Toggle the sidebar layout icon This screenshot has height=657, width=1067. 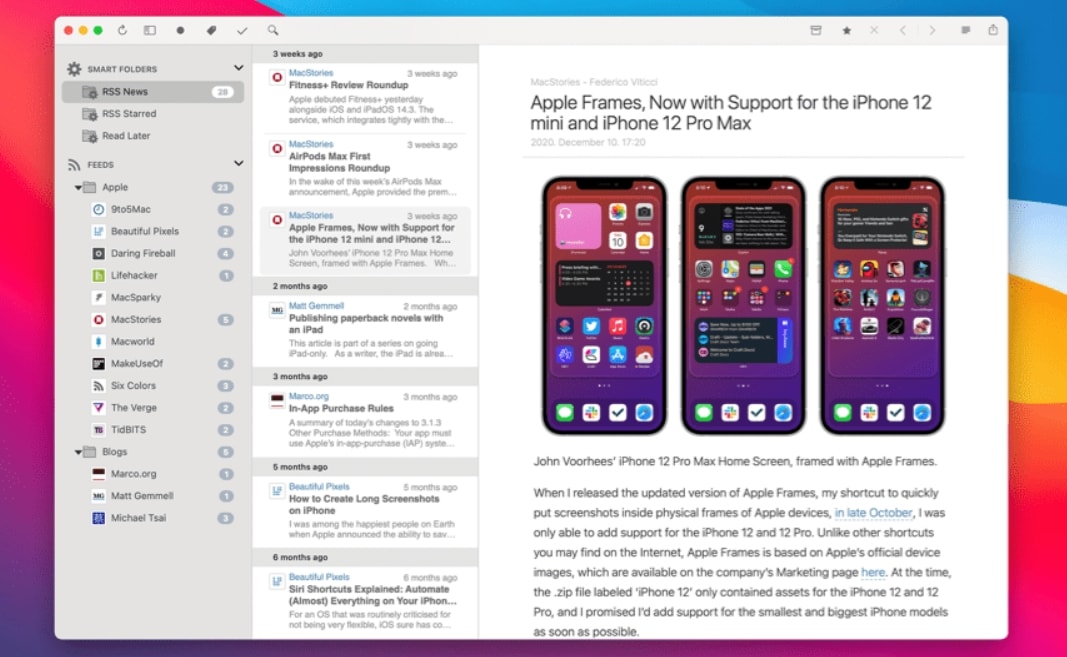[150, 31]
